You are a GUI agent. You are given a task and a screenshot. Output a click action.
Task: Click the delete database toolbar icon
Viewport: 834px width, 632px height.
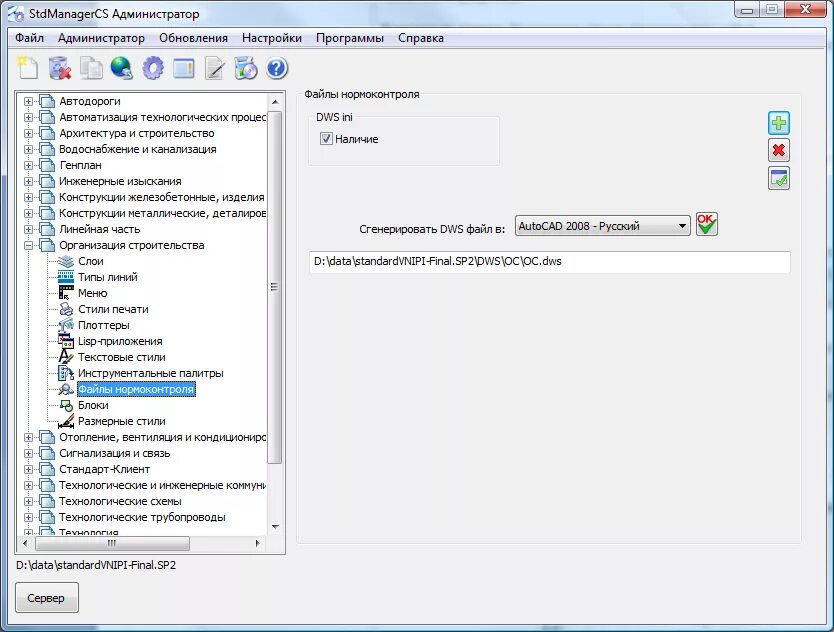pyautogui.click(x=60, y=69)
